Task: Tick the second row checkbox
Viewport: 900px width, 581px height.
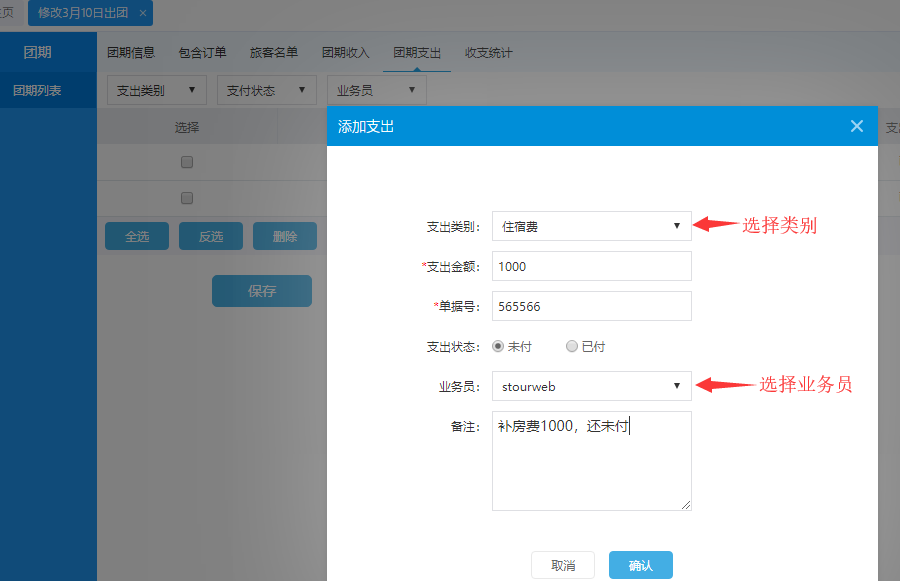Action: coord(187,198)
